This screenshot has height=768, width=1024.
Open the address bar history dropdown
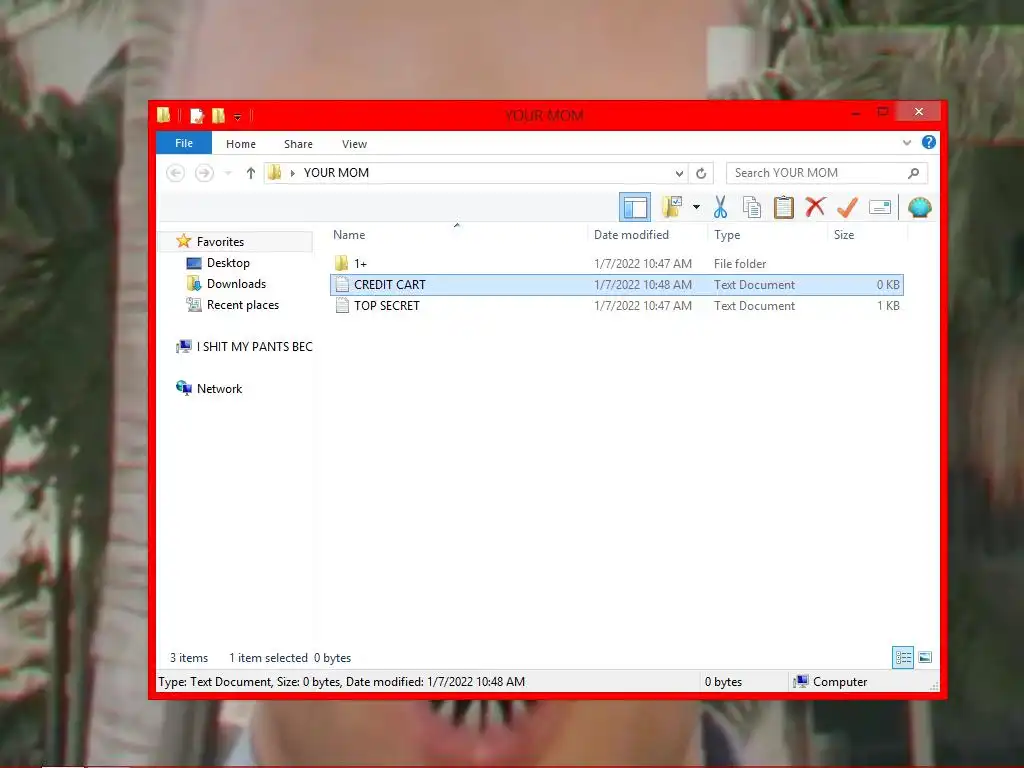pos(679,173)
